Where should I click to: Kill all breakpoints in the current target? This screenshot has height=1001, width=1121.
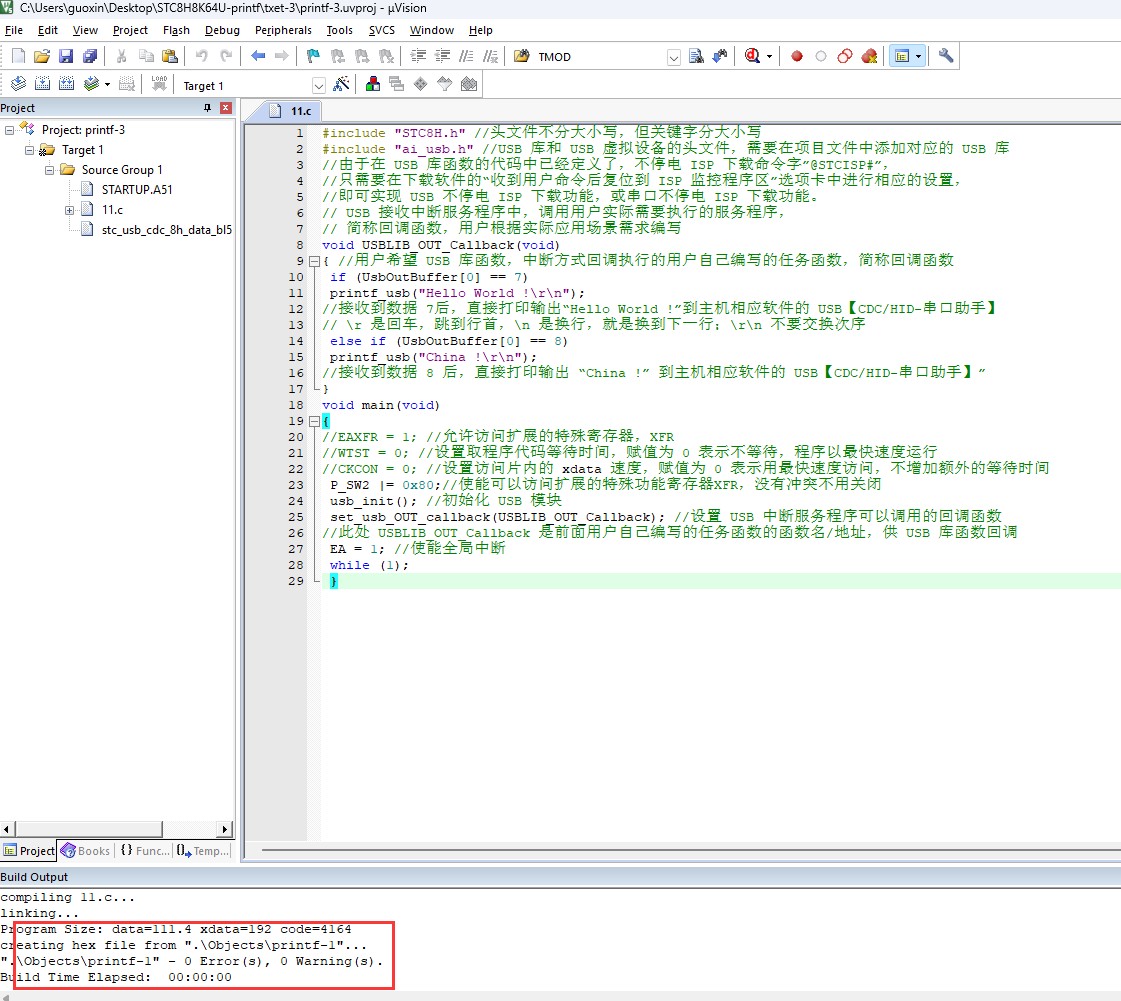[x=869, y=56]
